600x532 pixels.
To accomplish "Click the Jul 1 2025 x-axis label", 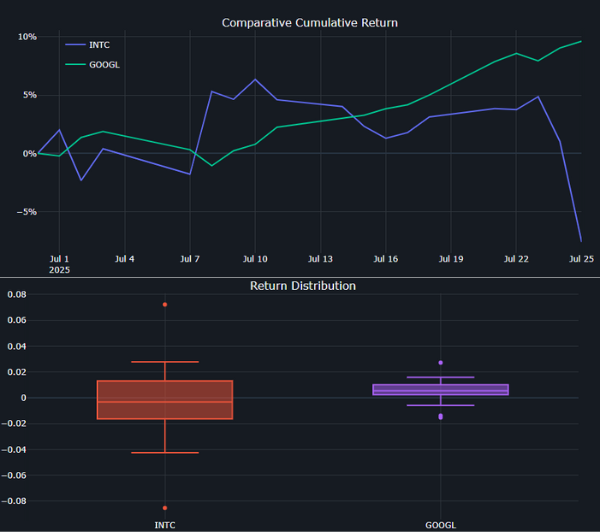I will click(x=59, y=264).
